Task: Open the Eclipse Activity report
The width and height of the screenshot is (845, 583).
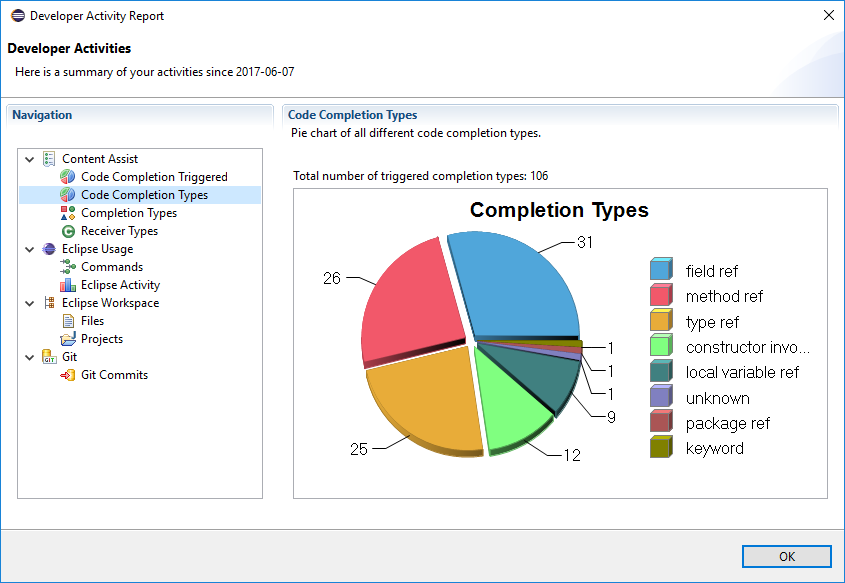Action: coord(120,284)
